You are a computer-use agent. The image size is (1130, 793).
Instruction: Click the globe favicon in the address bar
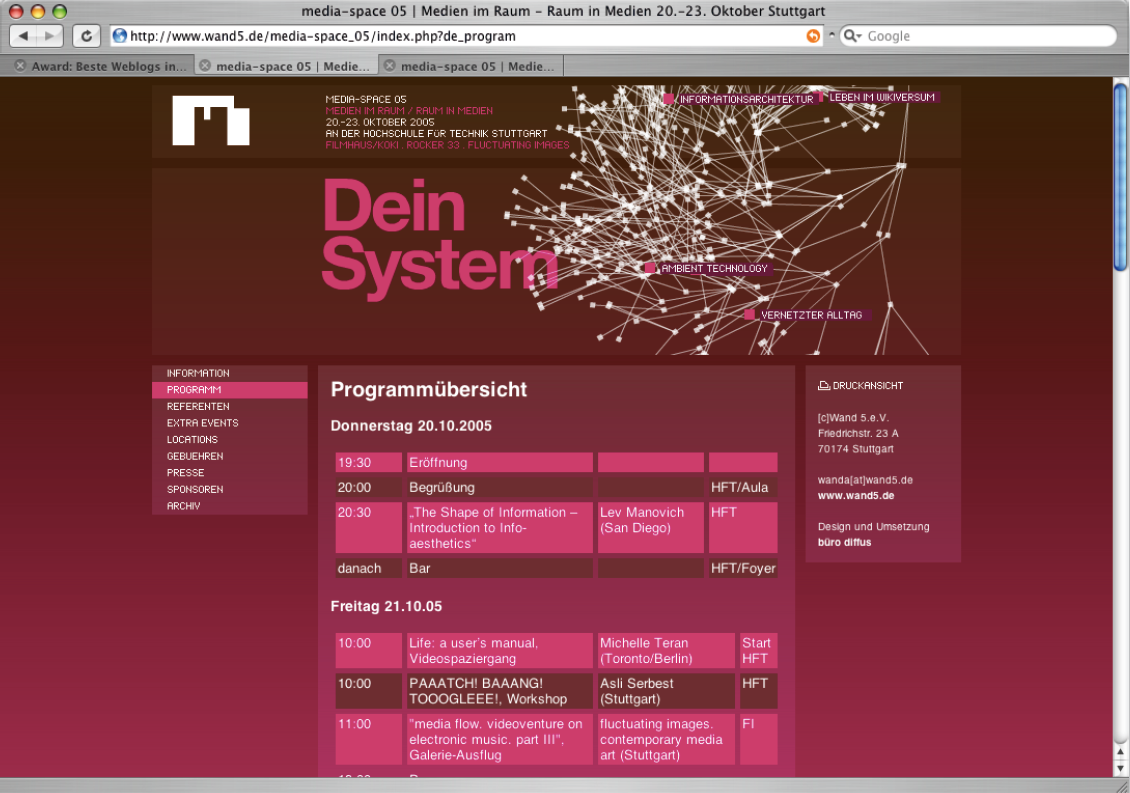(120, 35)
